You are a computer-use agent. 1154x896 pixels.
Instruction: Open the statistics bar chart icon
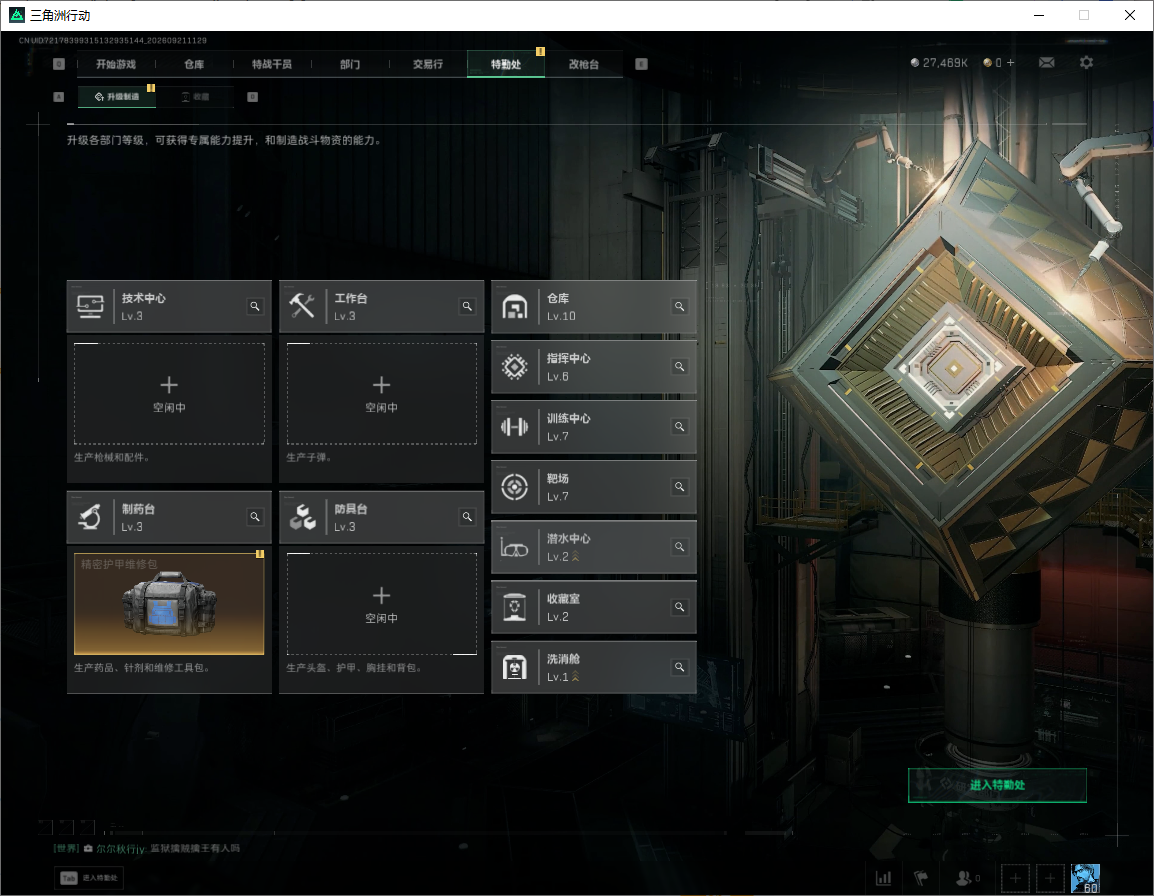coord(883,878)
